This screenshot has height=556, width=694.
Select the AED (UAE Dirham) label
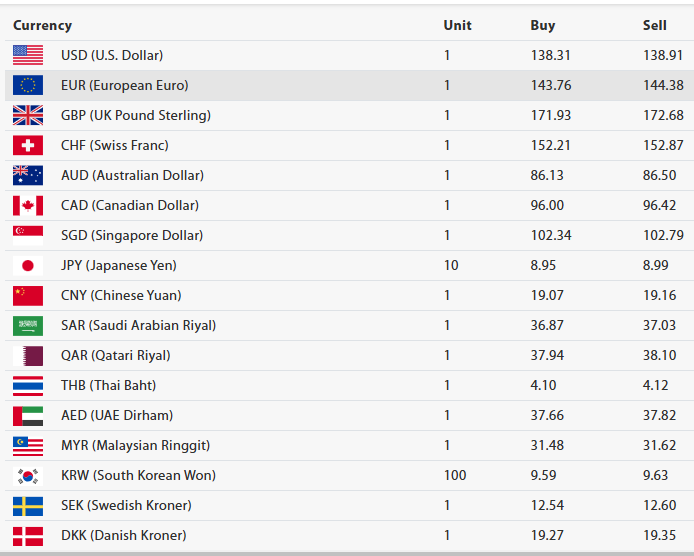(117, 415)
